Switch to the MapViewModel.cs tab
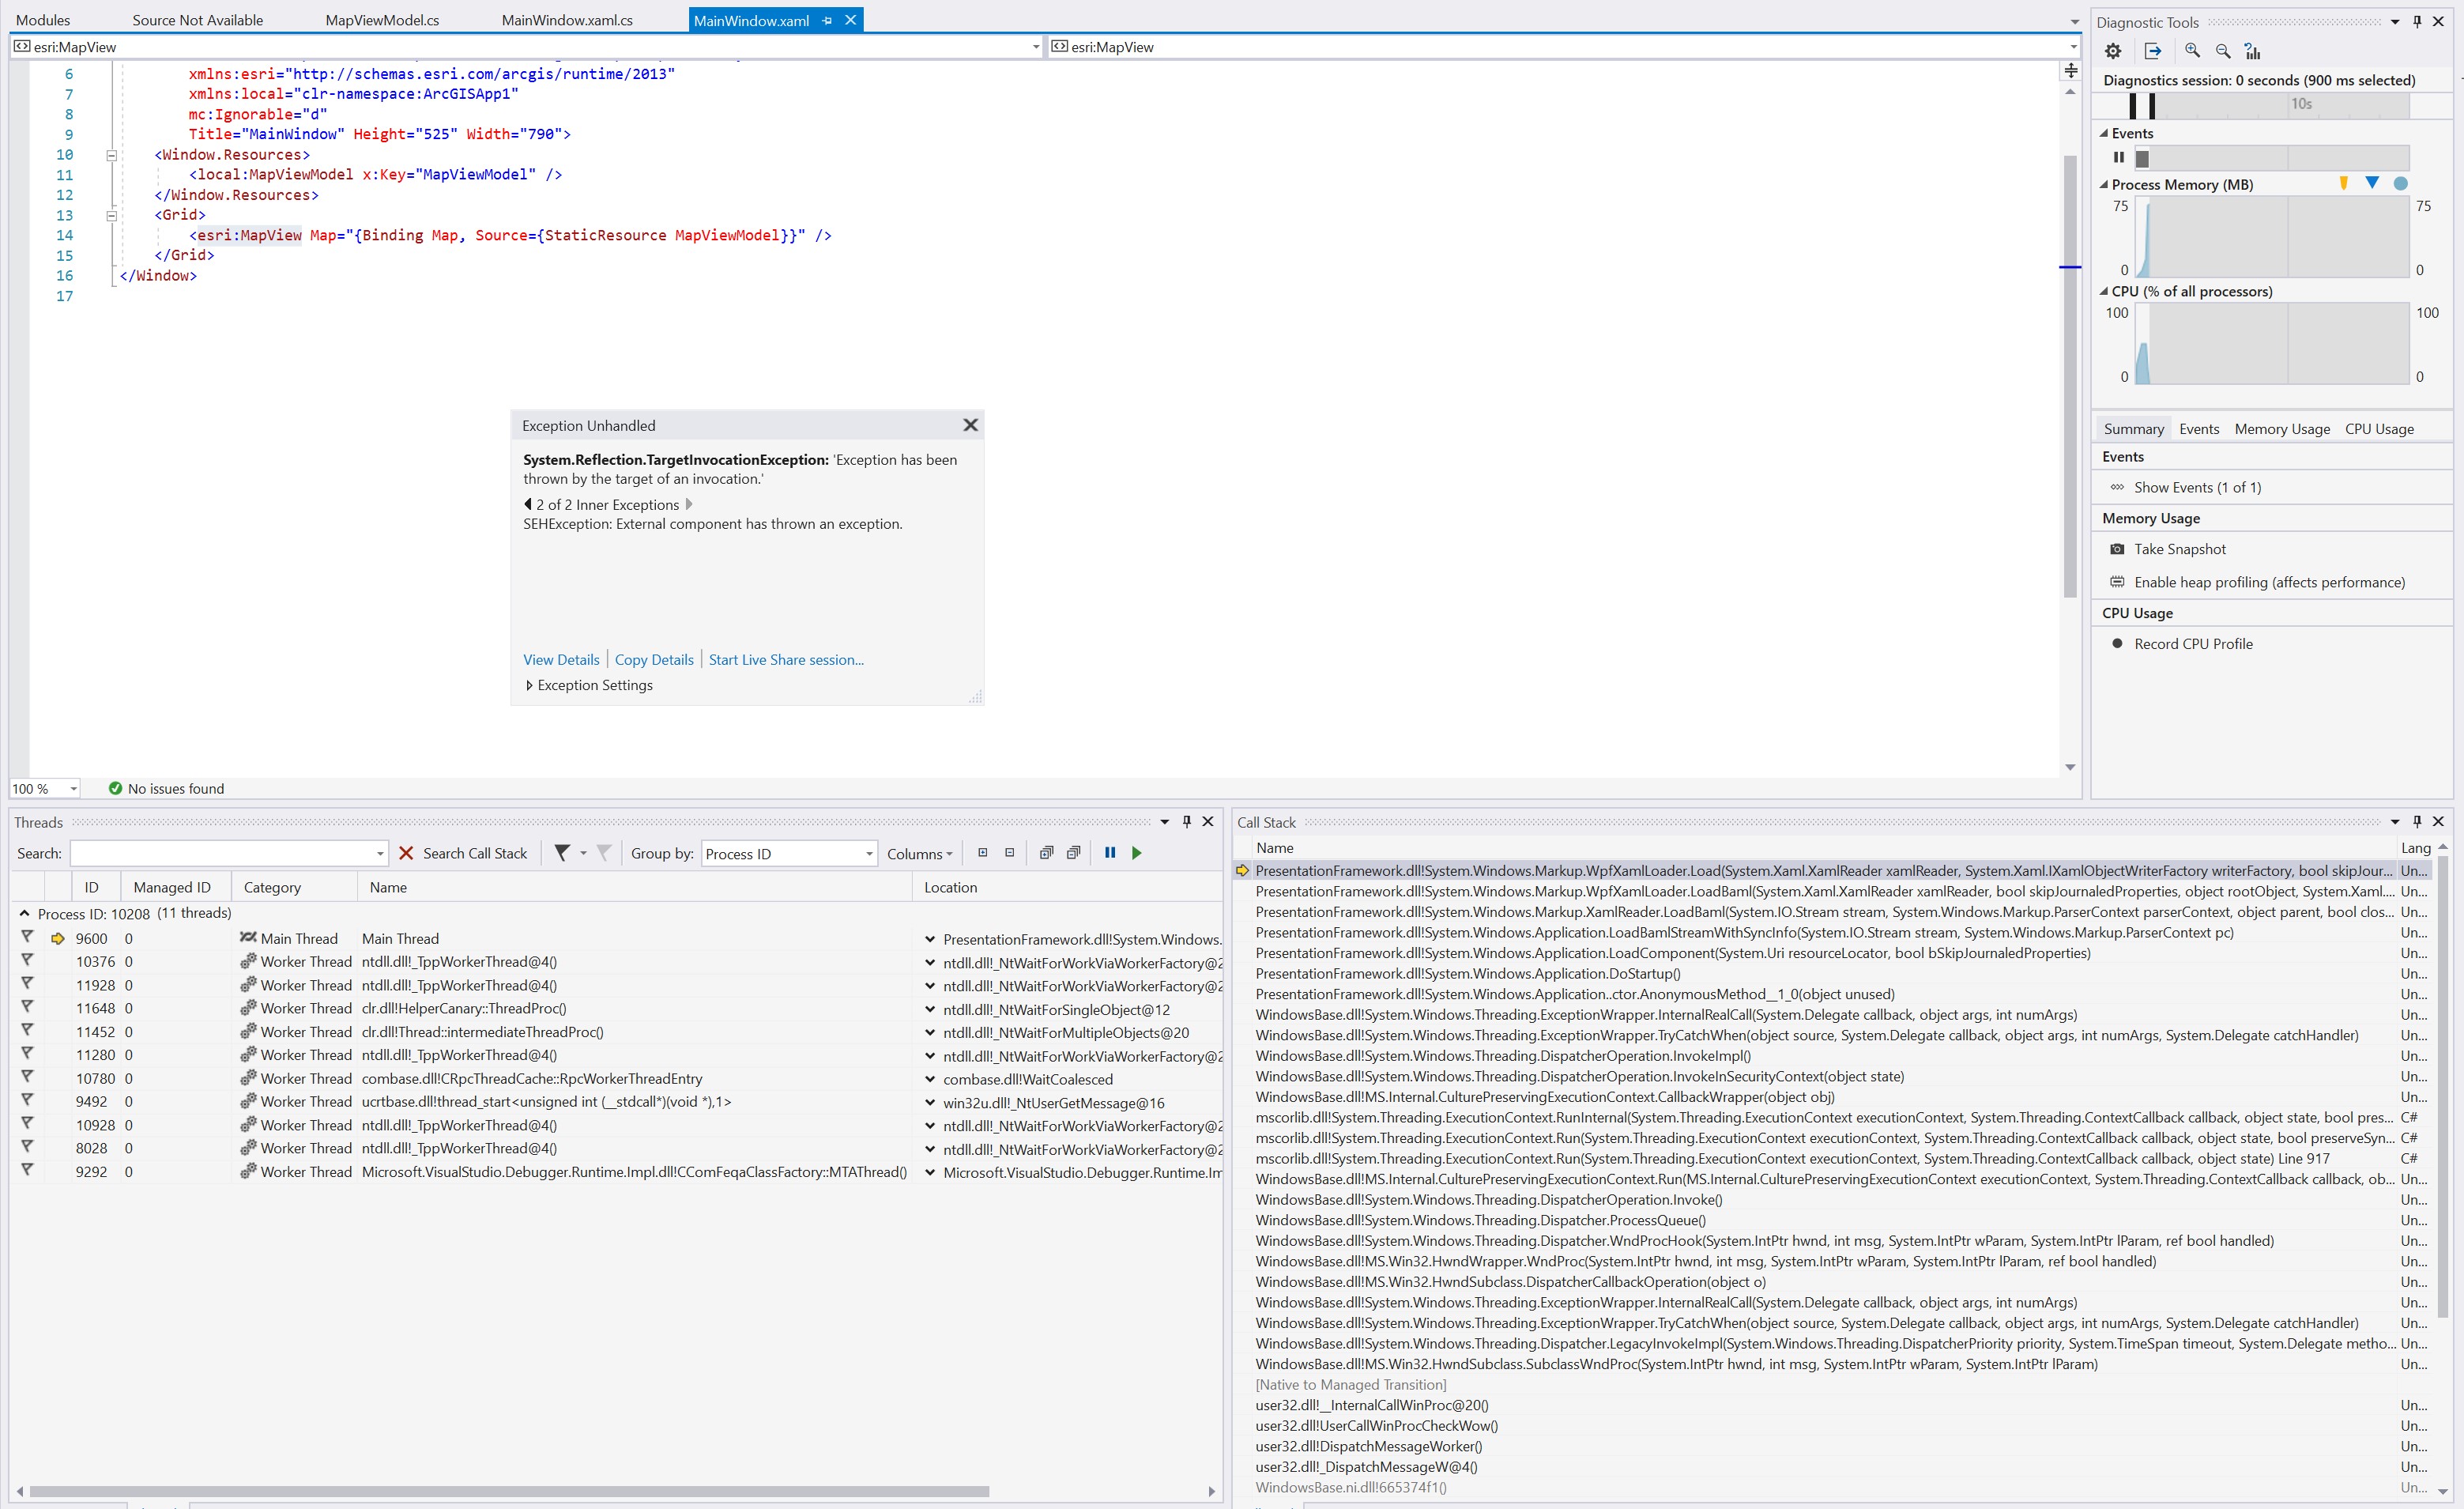Image resolution: width=2464 pixels, height=1509 pixels. pyautogui.click(x=382, y=20)
